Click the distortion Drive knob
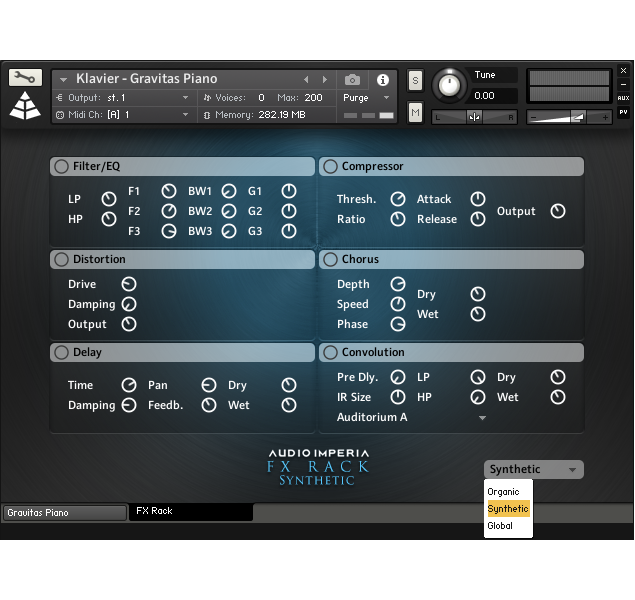 129,284
